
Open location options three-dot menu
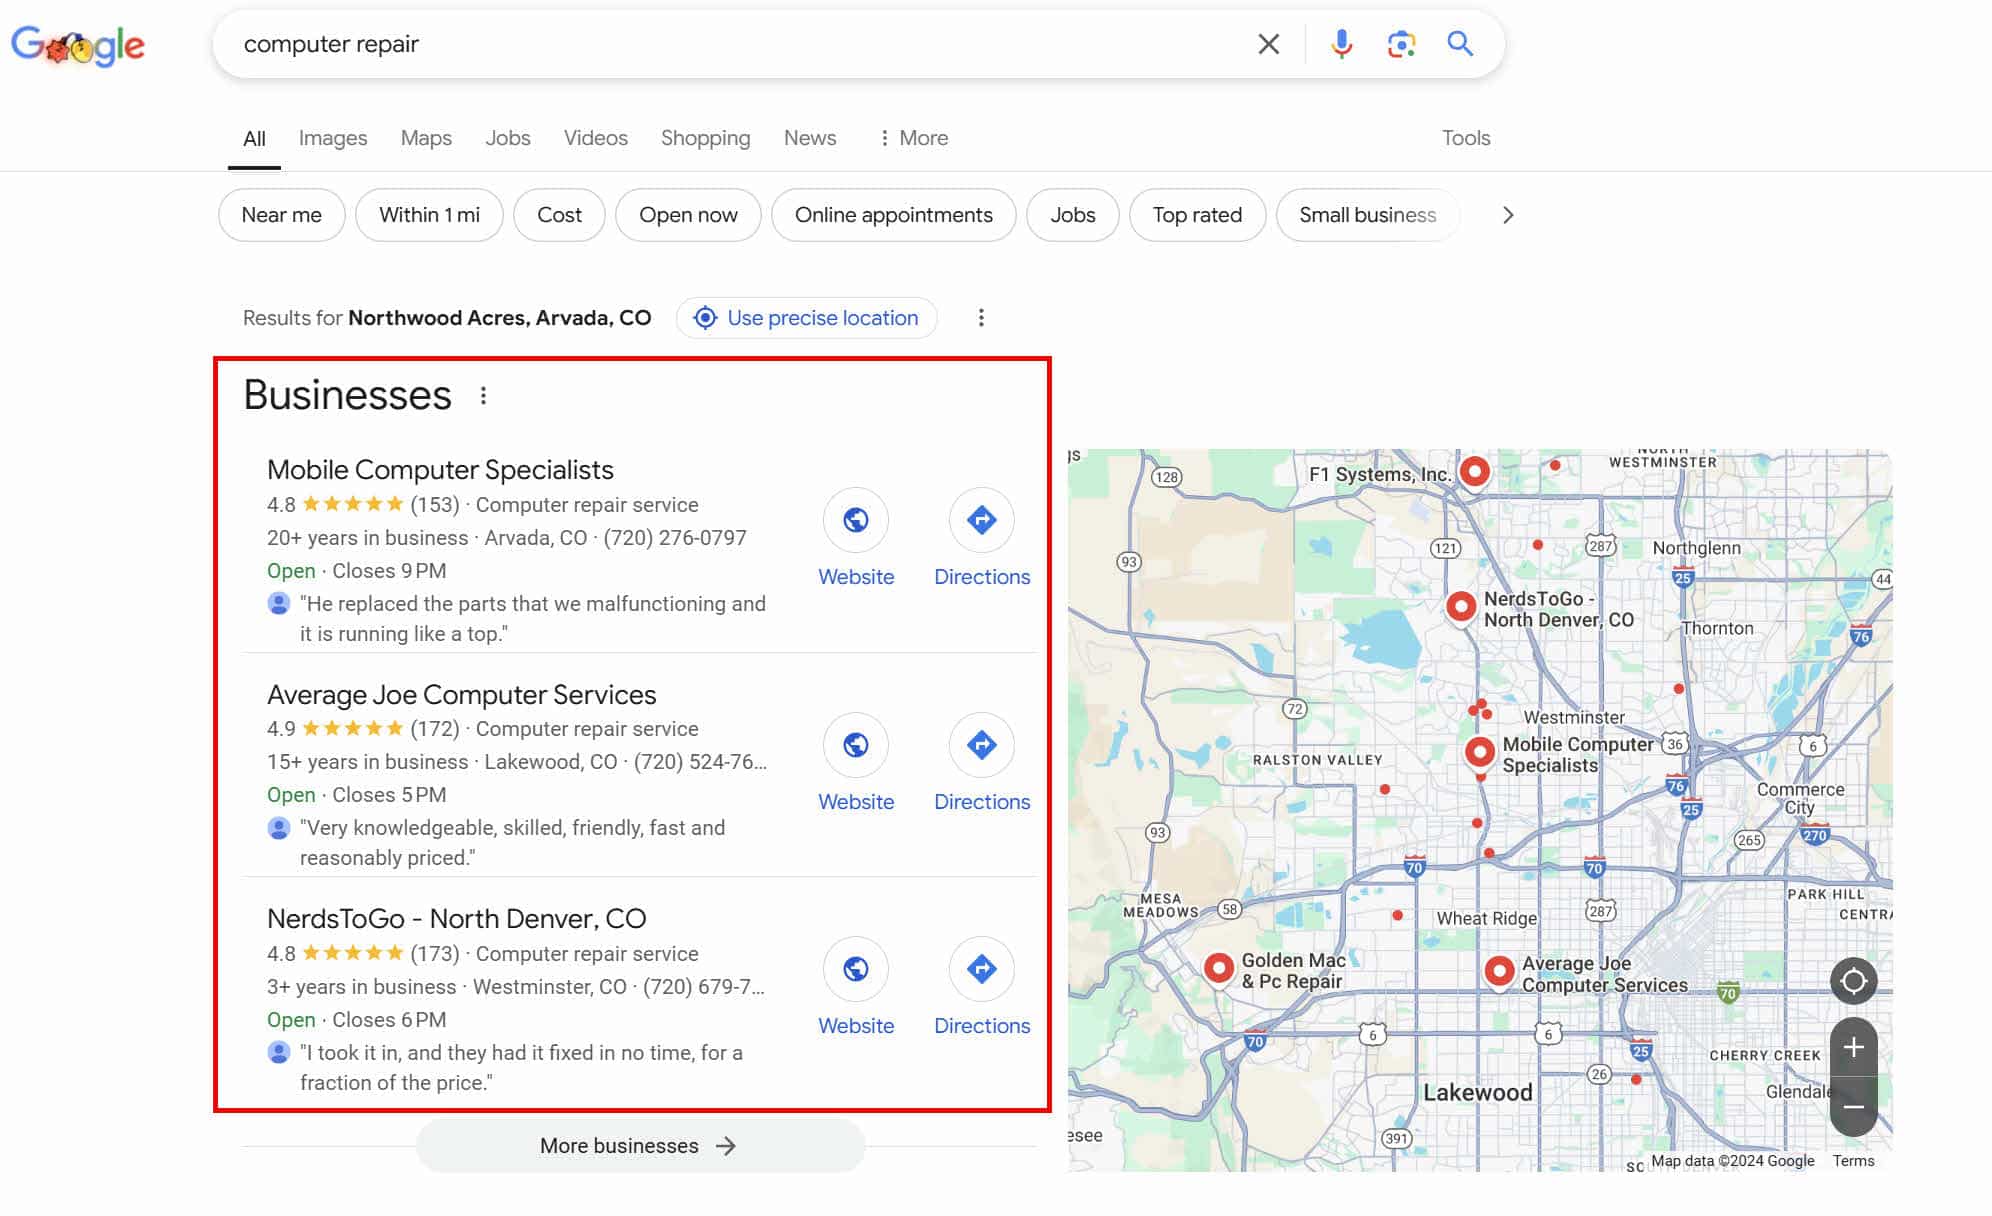[981, 318]
